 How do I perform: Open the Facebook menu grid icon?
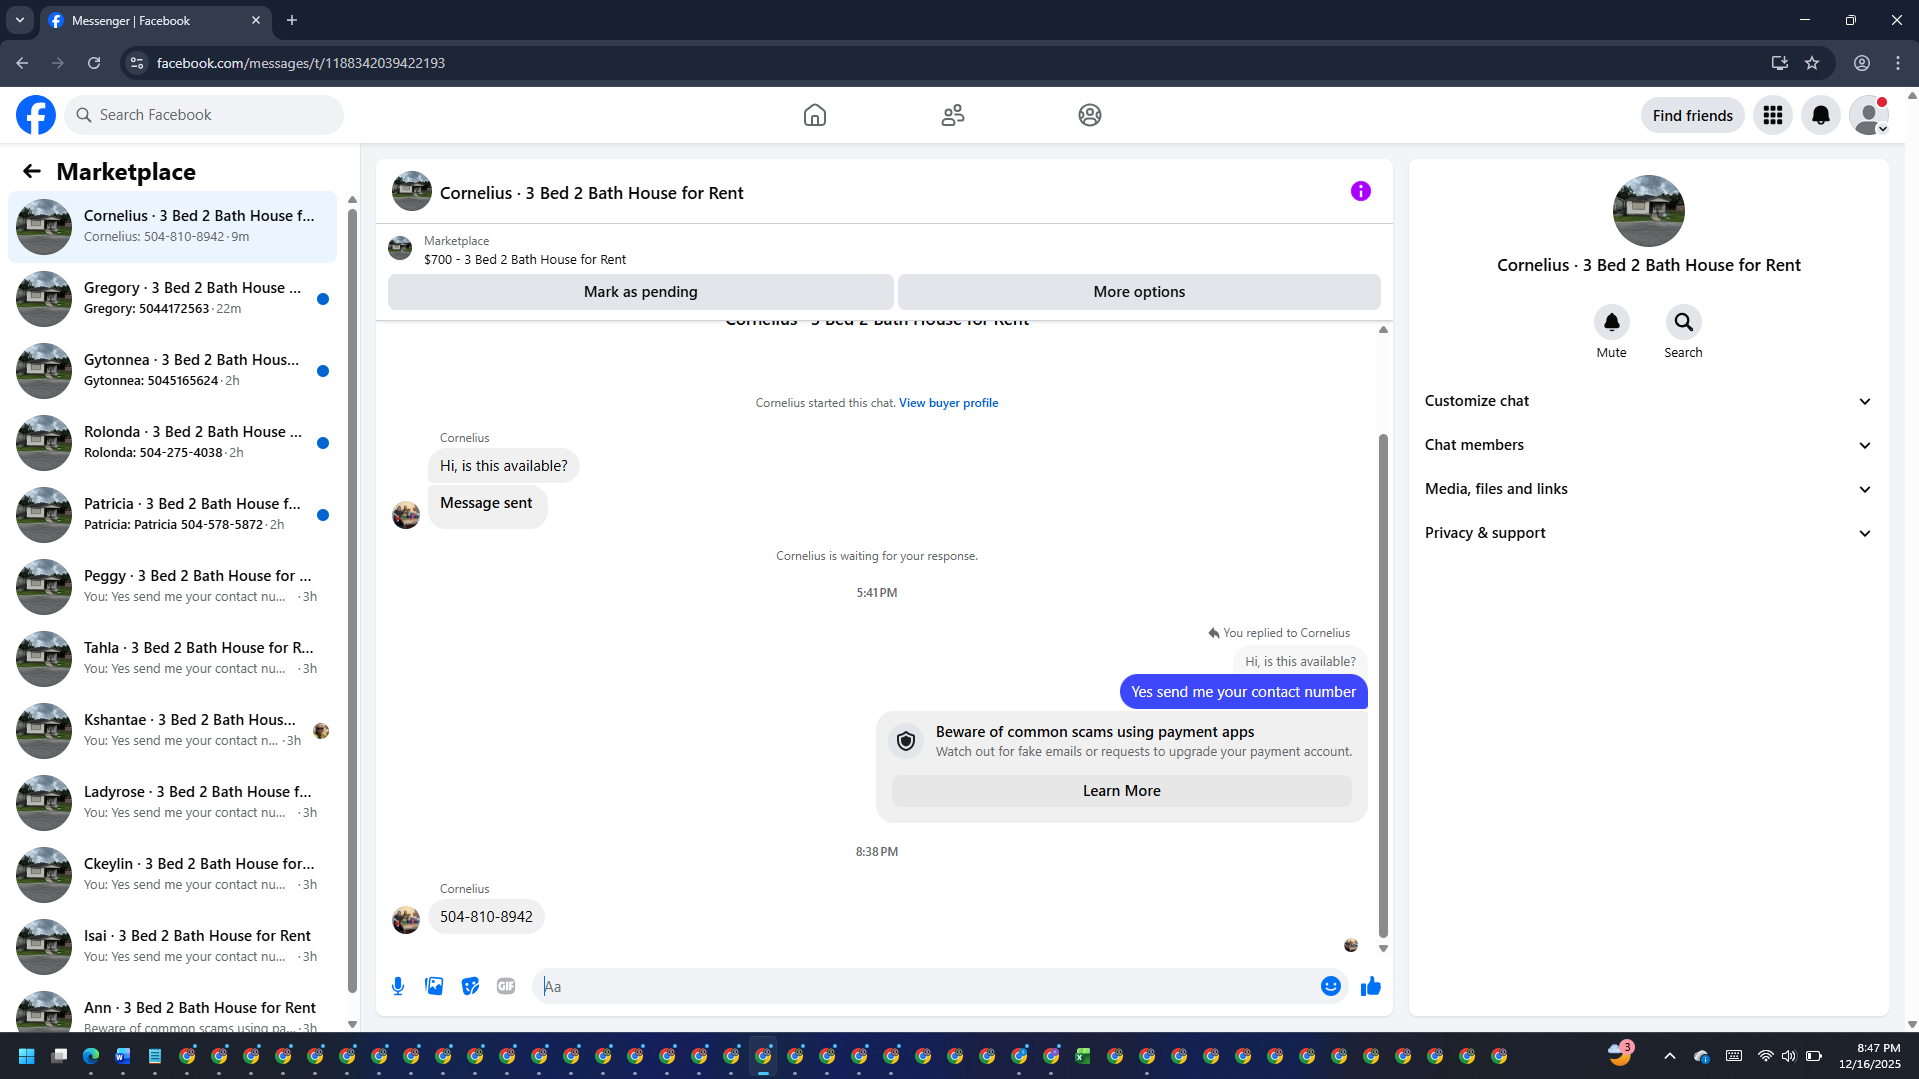[x=1773, y=115]
